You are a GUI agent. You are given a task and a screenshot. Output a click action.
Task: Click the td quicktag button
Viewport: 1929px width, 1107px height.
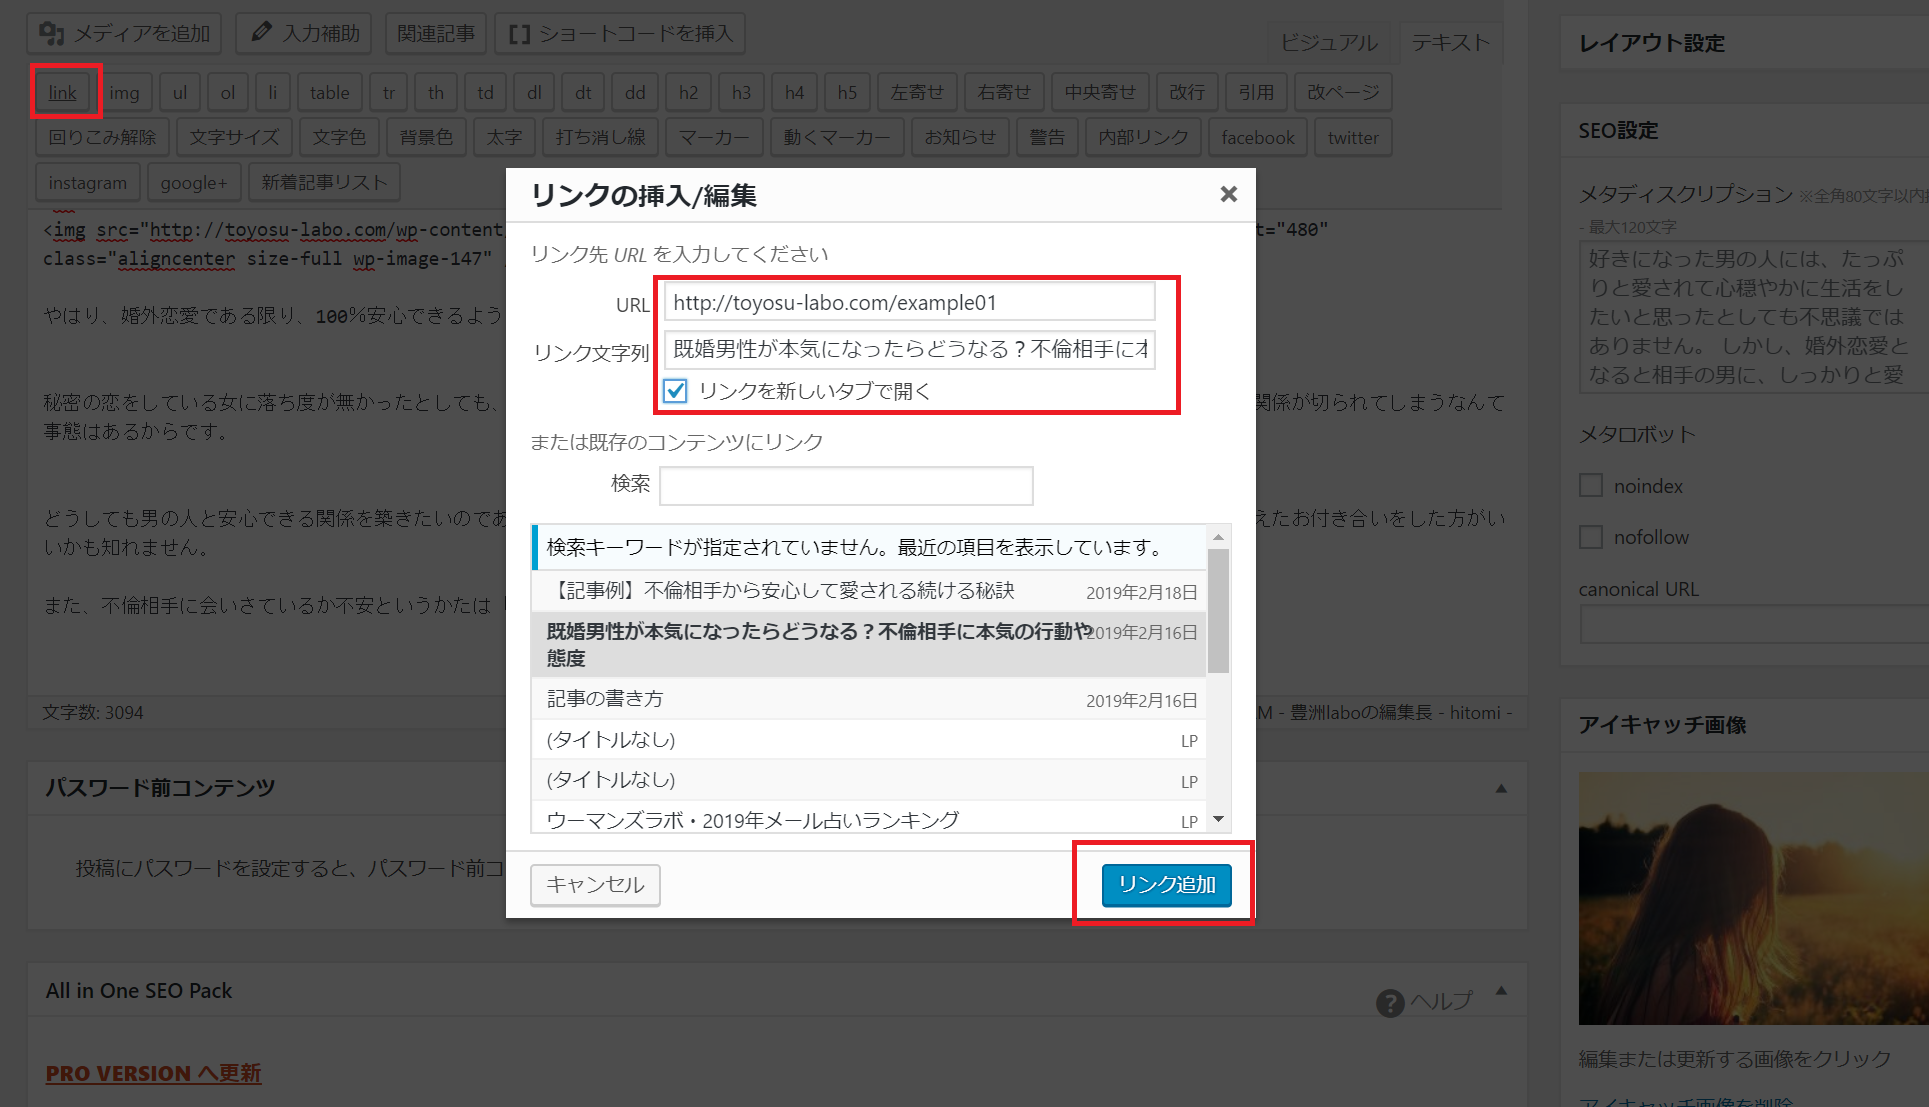pyautogui.click(x=485, y=92)
